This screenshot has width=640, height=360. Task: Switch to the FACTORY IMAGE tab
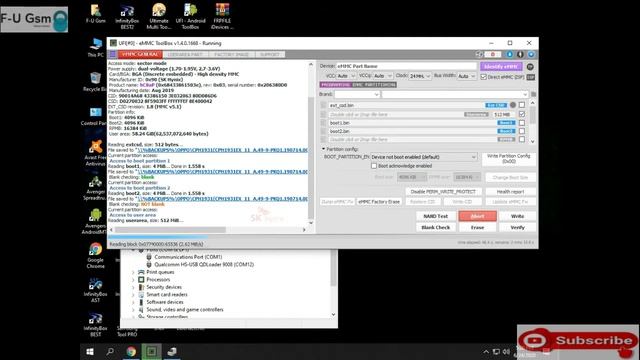click(x=231, y=54)
